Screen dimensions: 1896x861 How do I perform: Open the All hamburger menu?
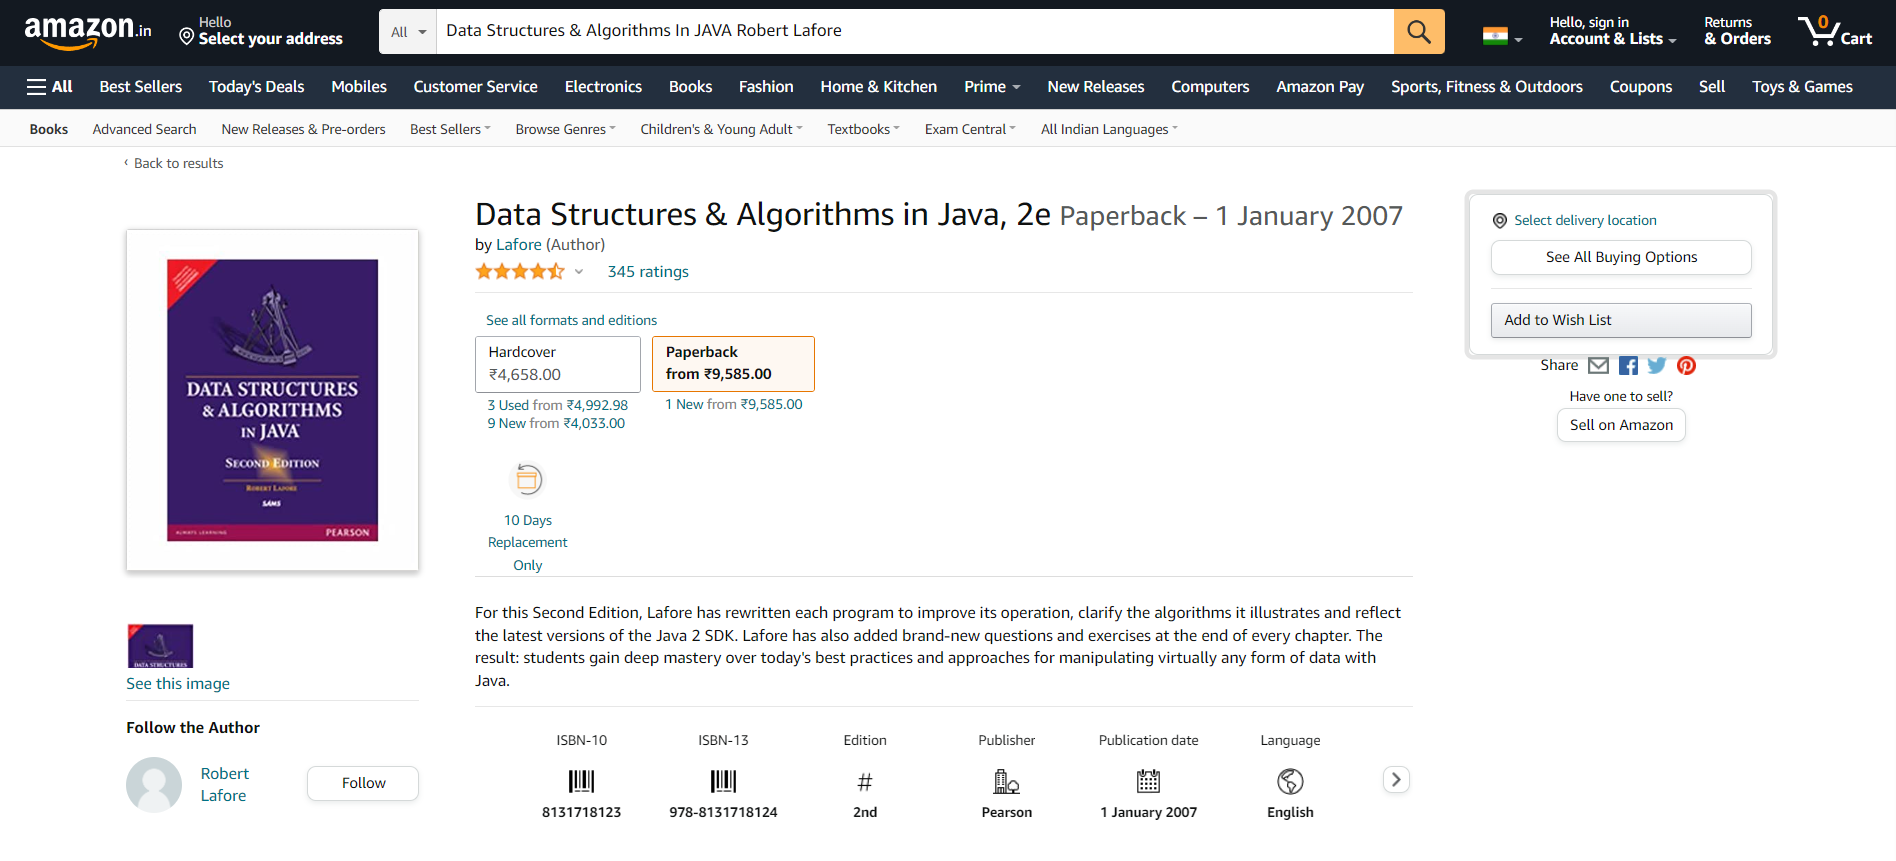click(x=49, y=87)
